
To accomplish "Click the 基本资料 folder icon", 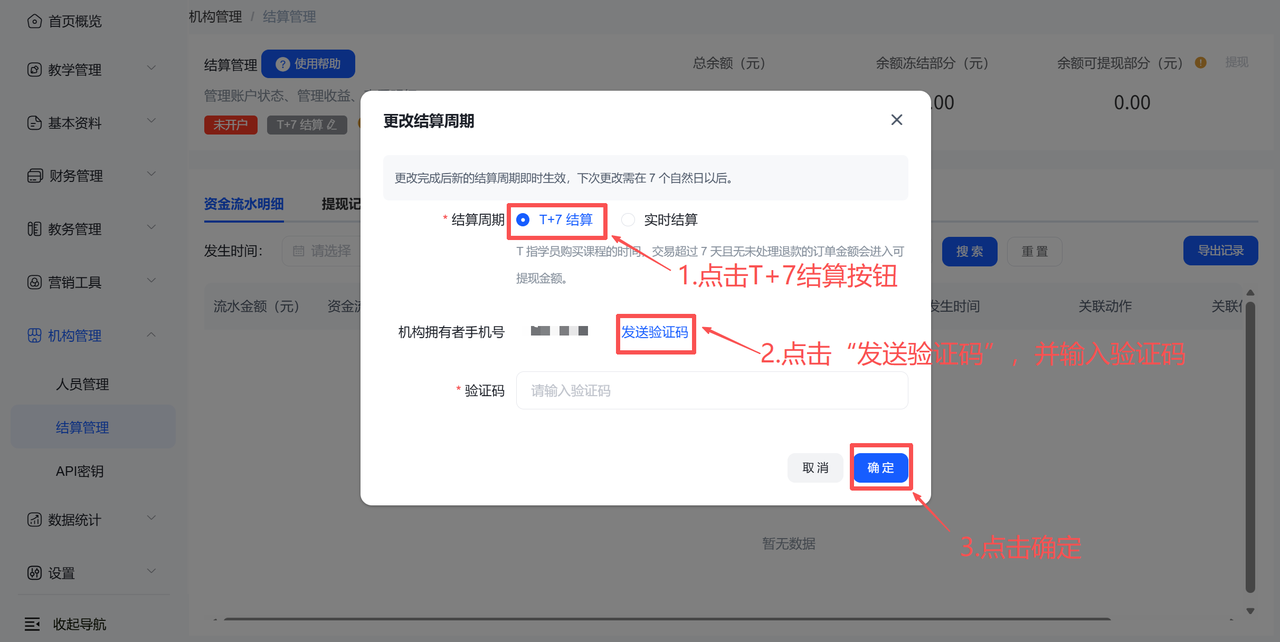I will [x=34, y=123].
